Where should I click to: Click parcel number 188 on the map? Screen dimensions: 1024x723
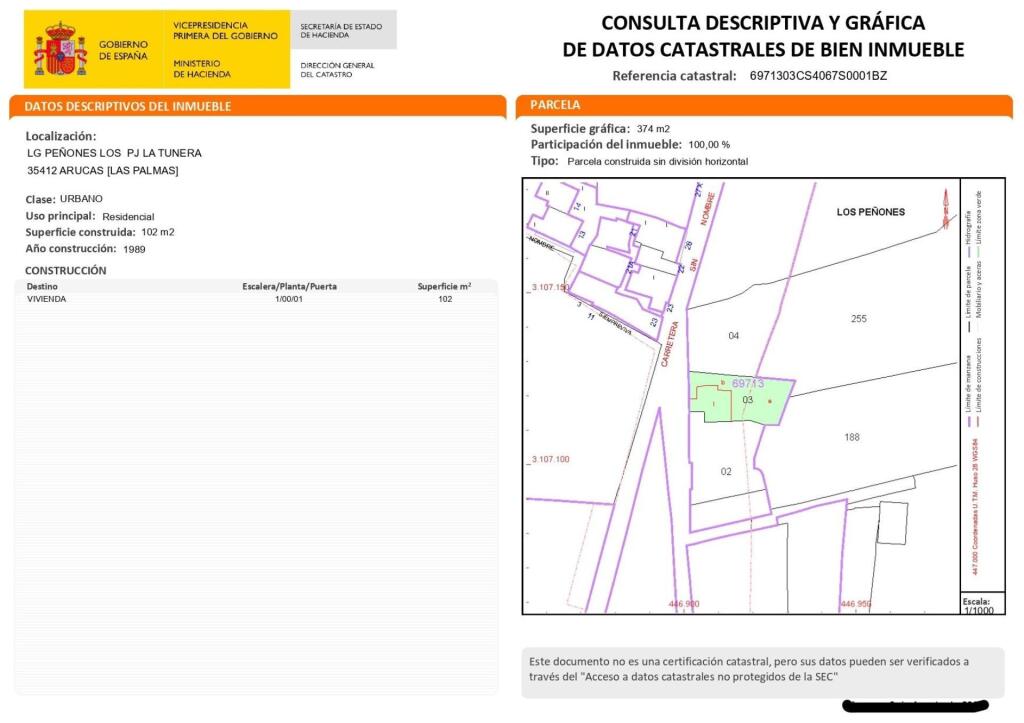[x=852, y=437]
